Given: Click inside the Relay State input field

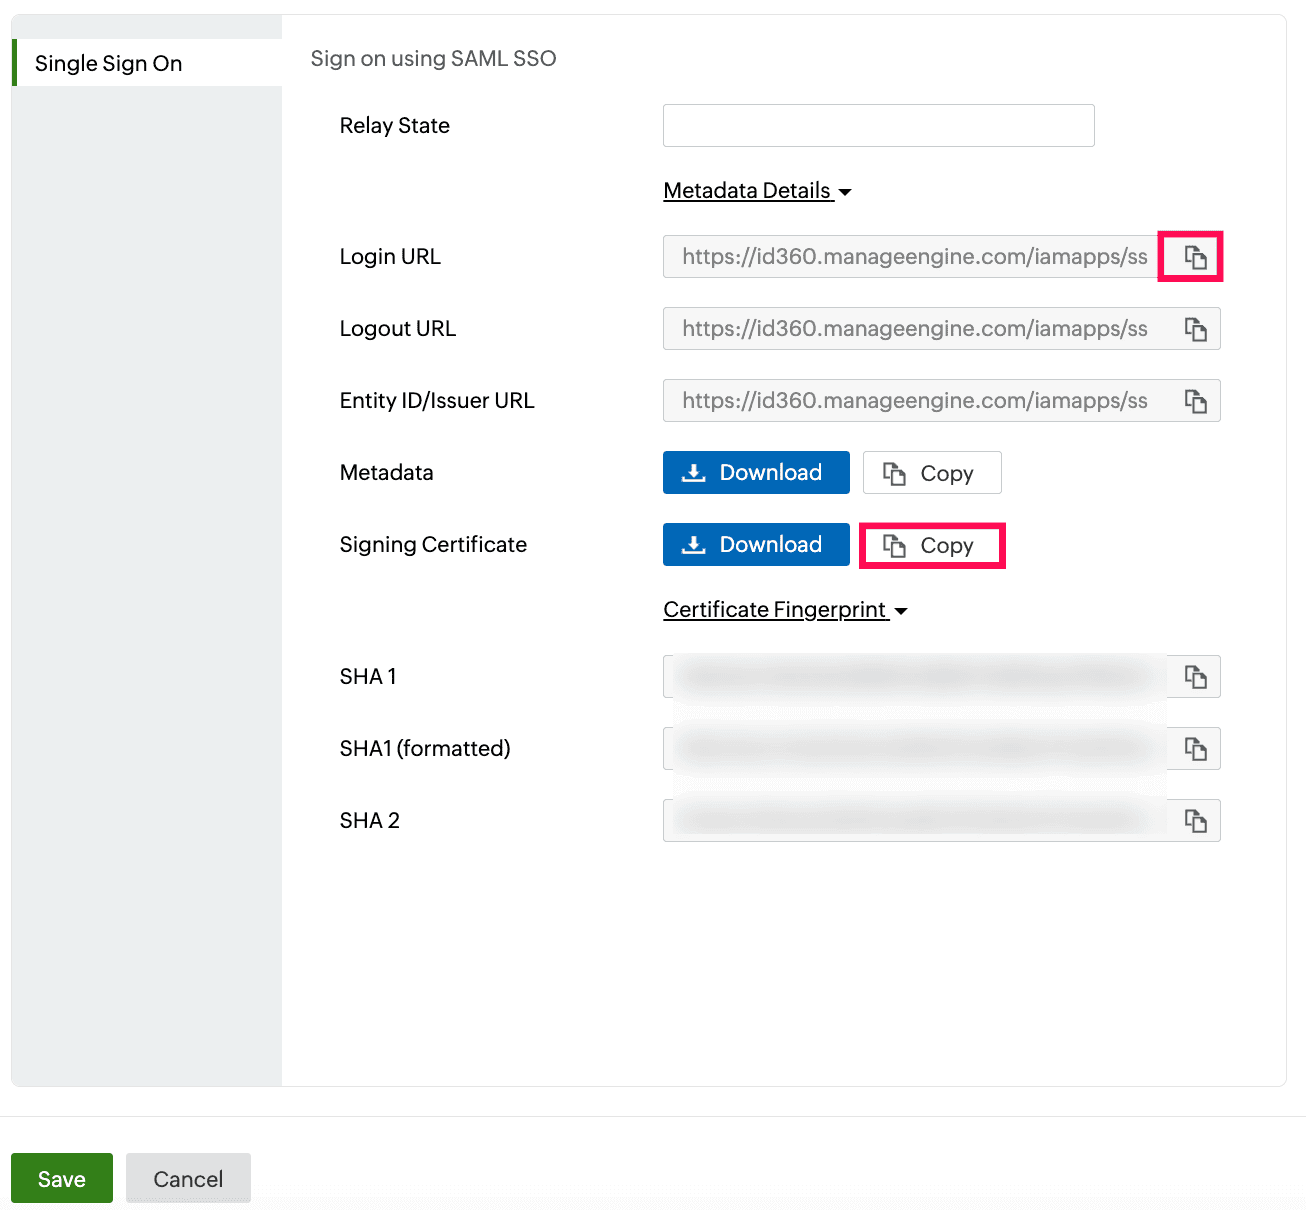Looking at the screenshot, I should 878,125.
